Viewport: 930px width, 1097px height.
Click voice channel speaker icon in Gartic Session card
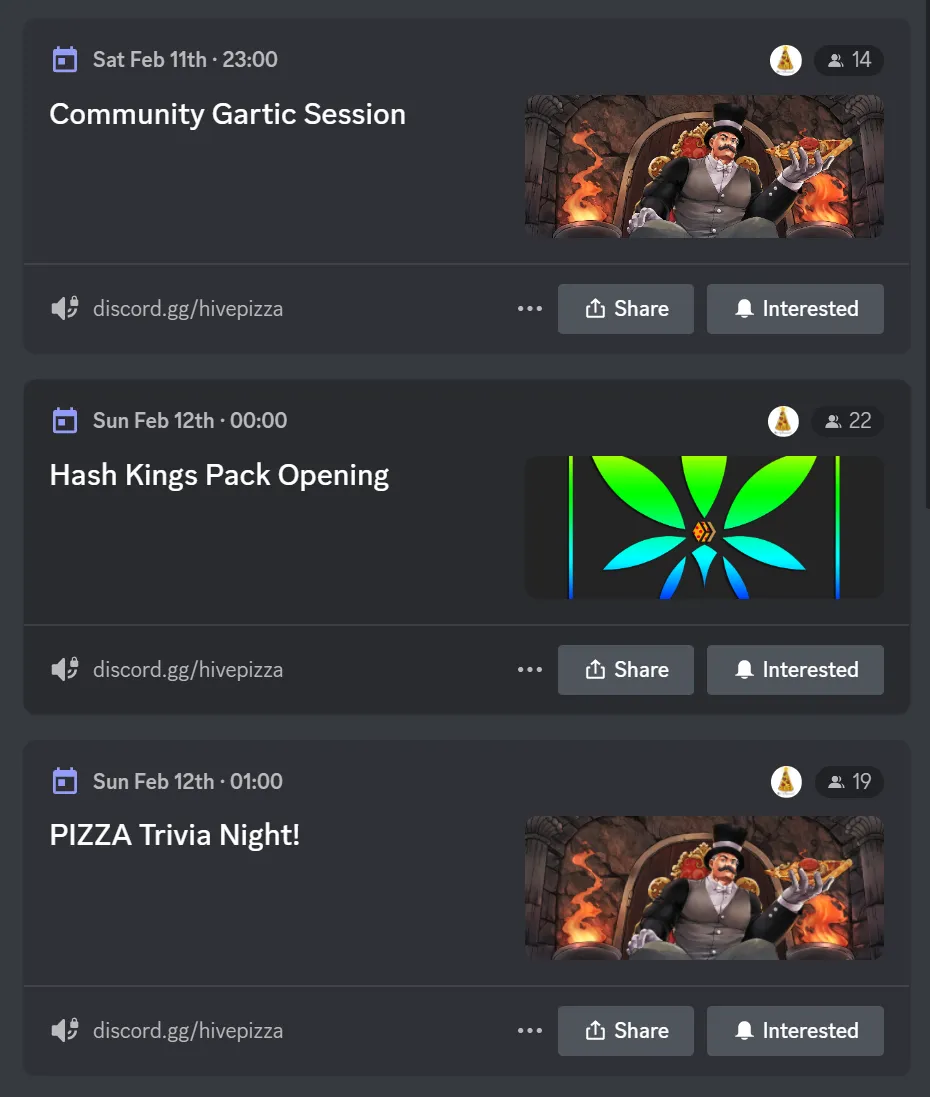point(65,309)
